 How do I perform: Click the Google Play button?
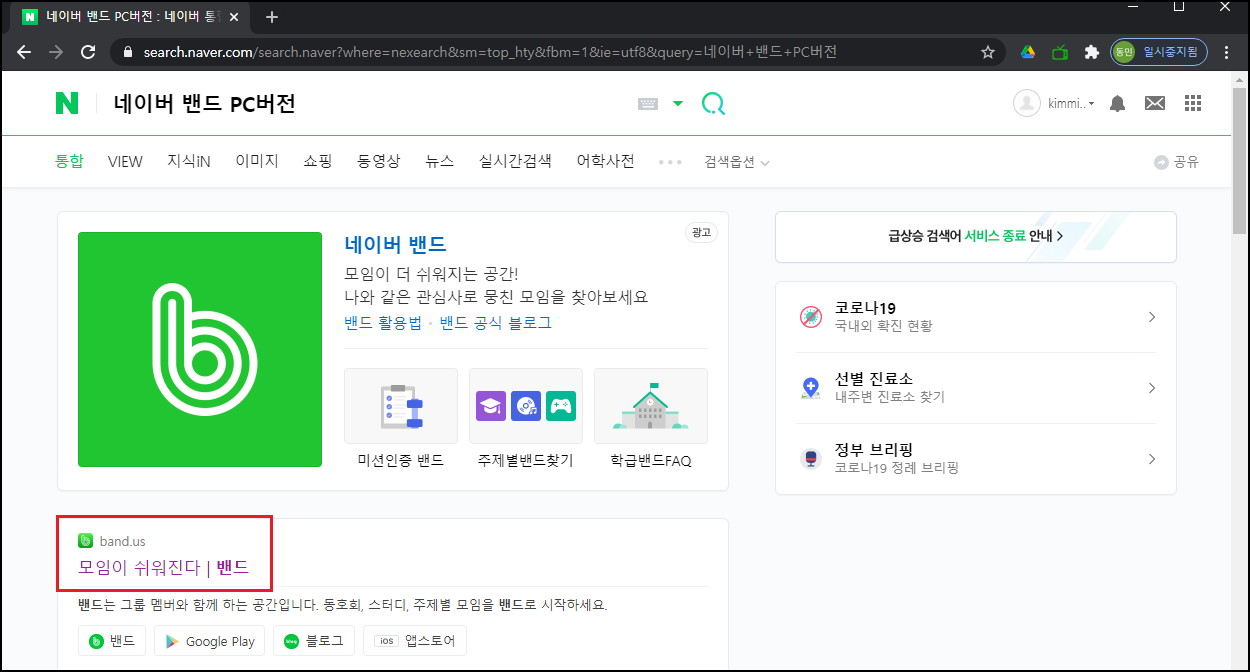209,641
